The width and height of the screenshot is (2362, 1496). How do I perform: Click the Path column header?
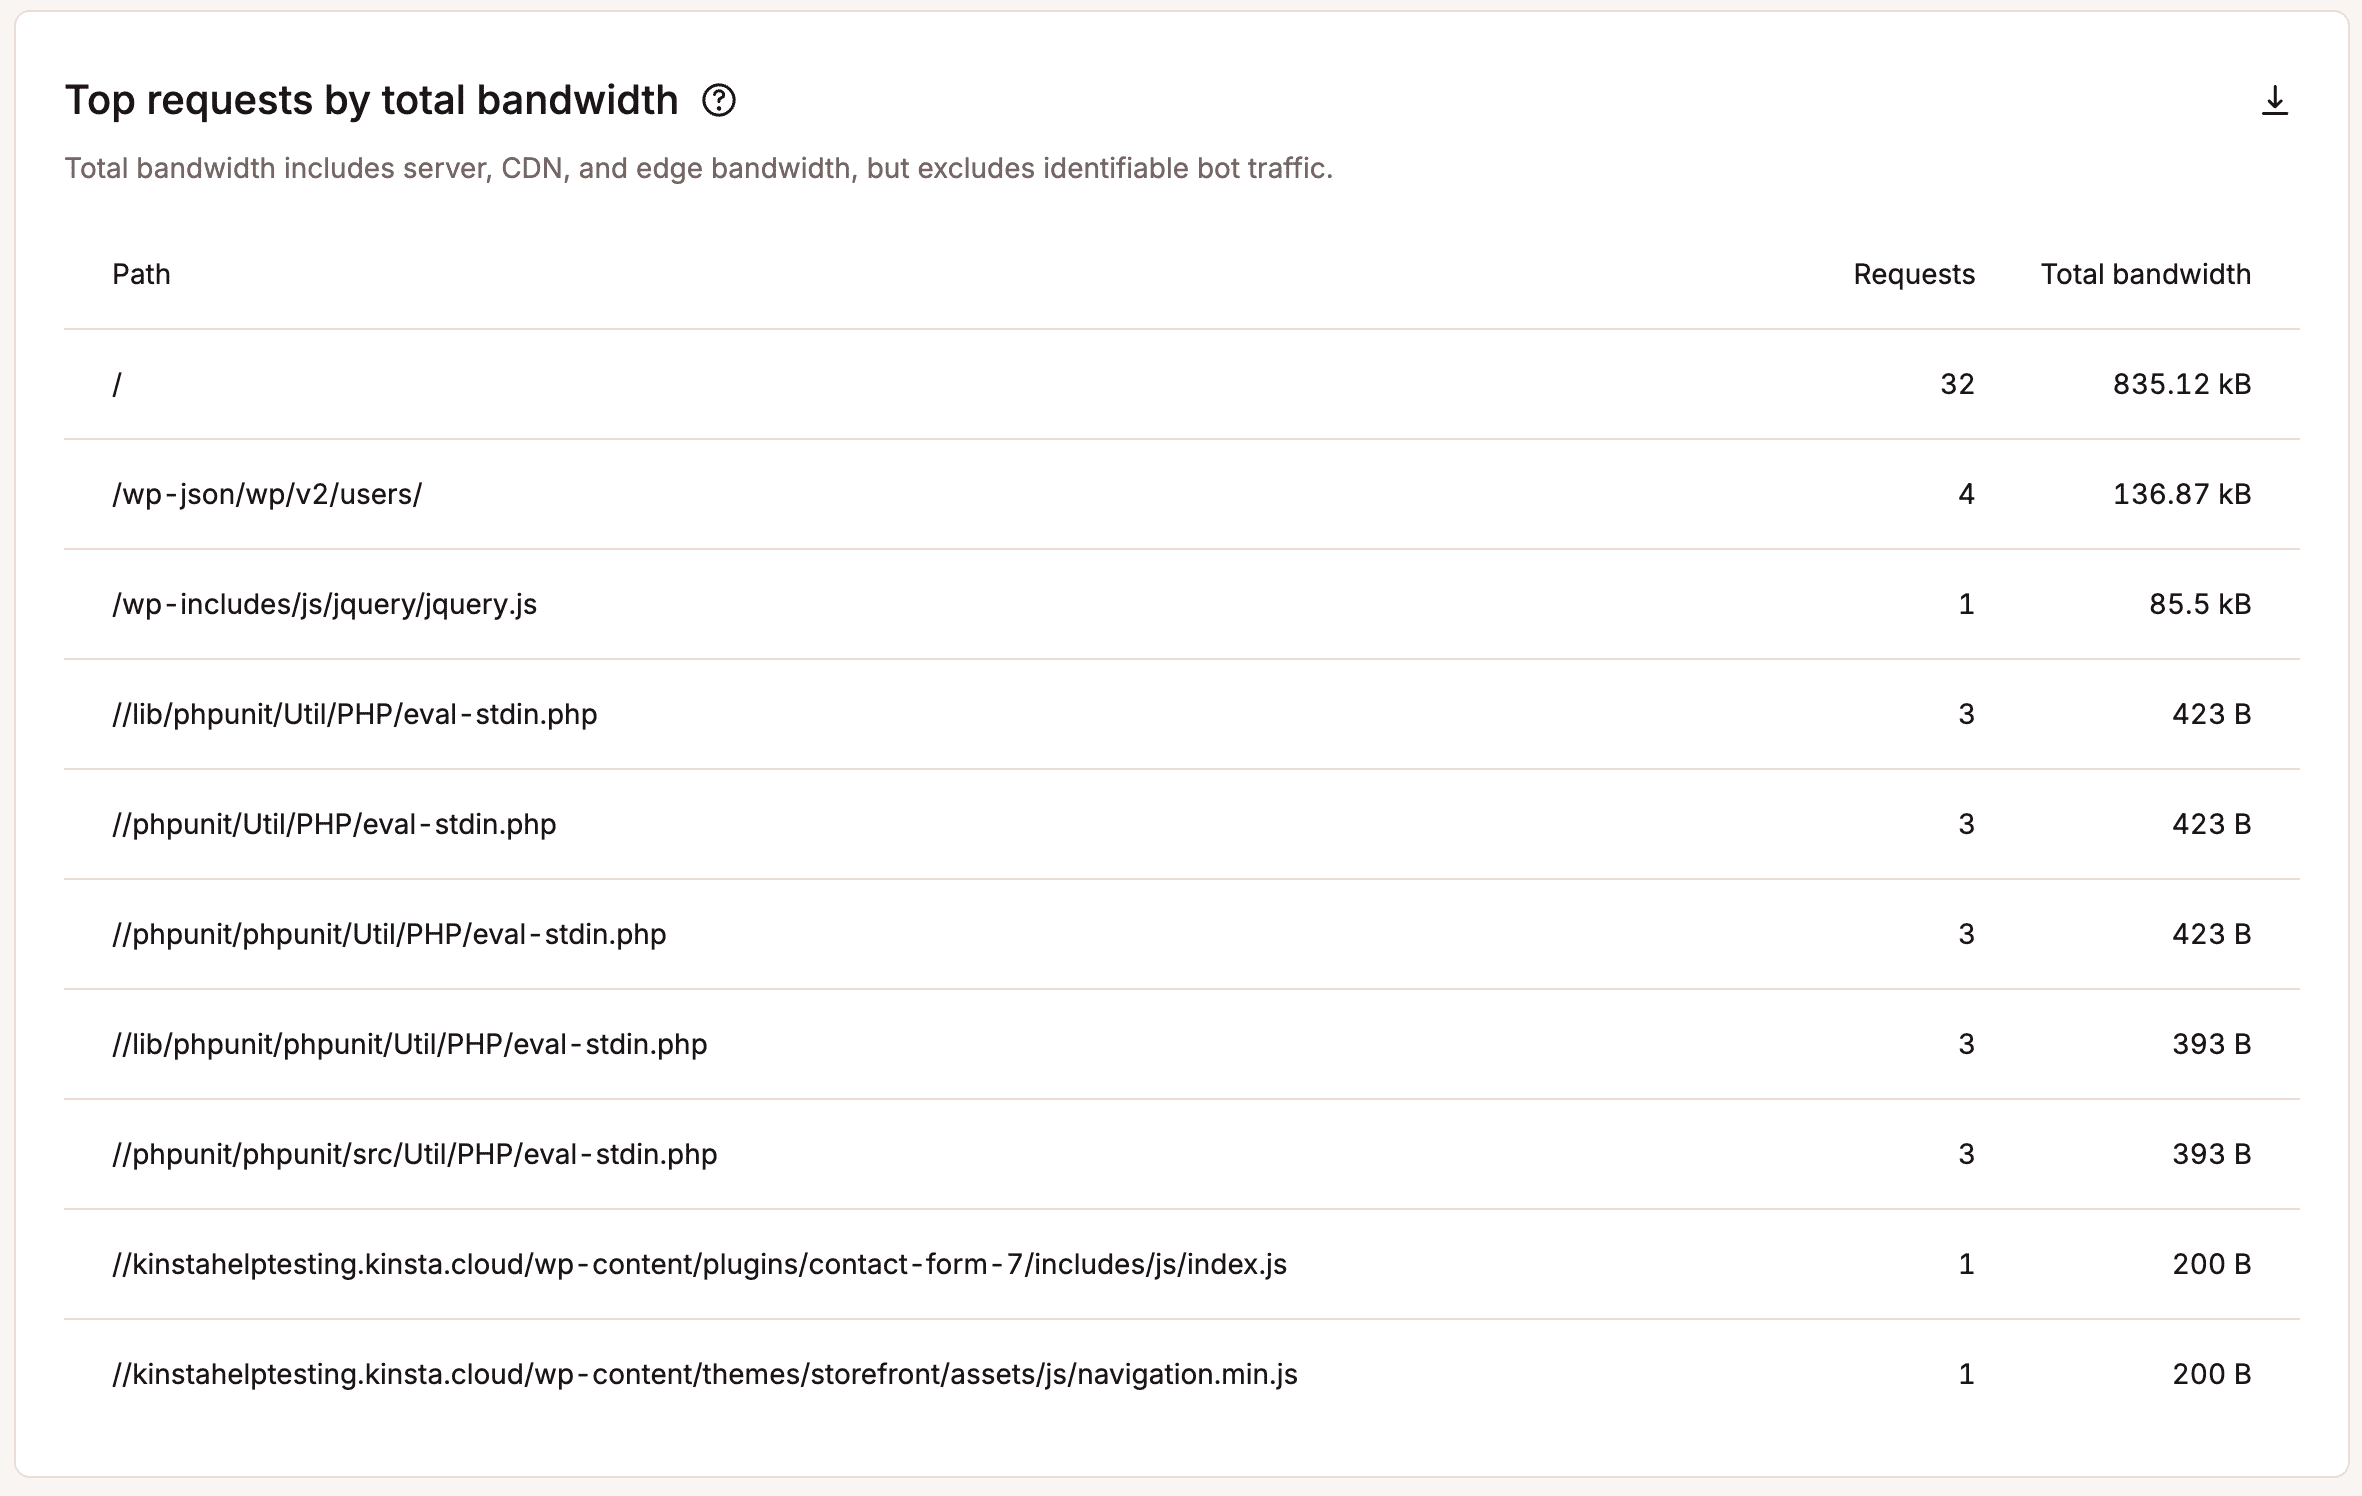(x=141, y=274)
